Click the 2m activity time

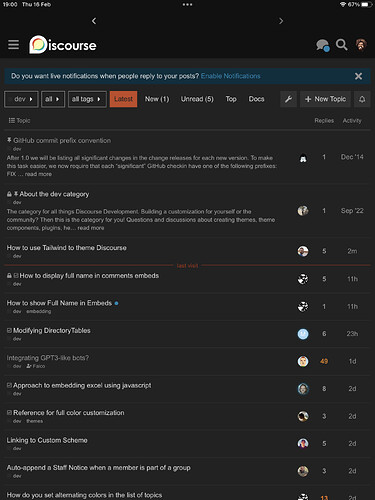click(352, 251)
